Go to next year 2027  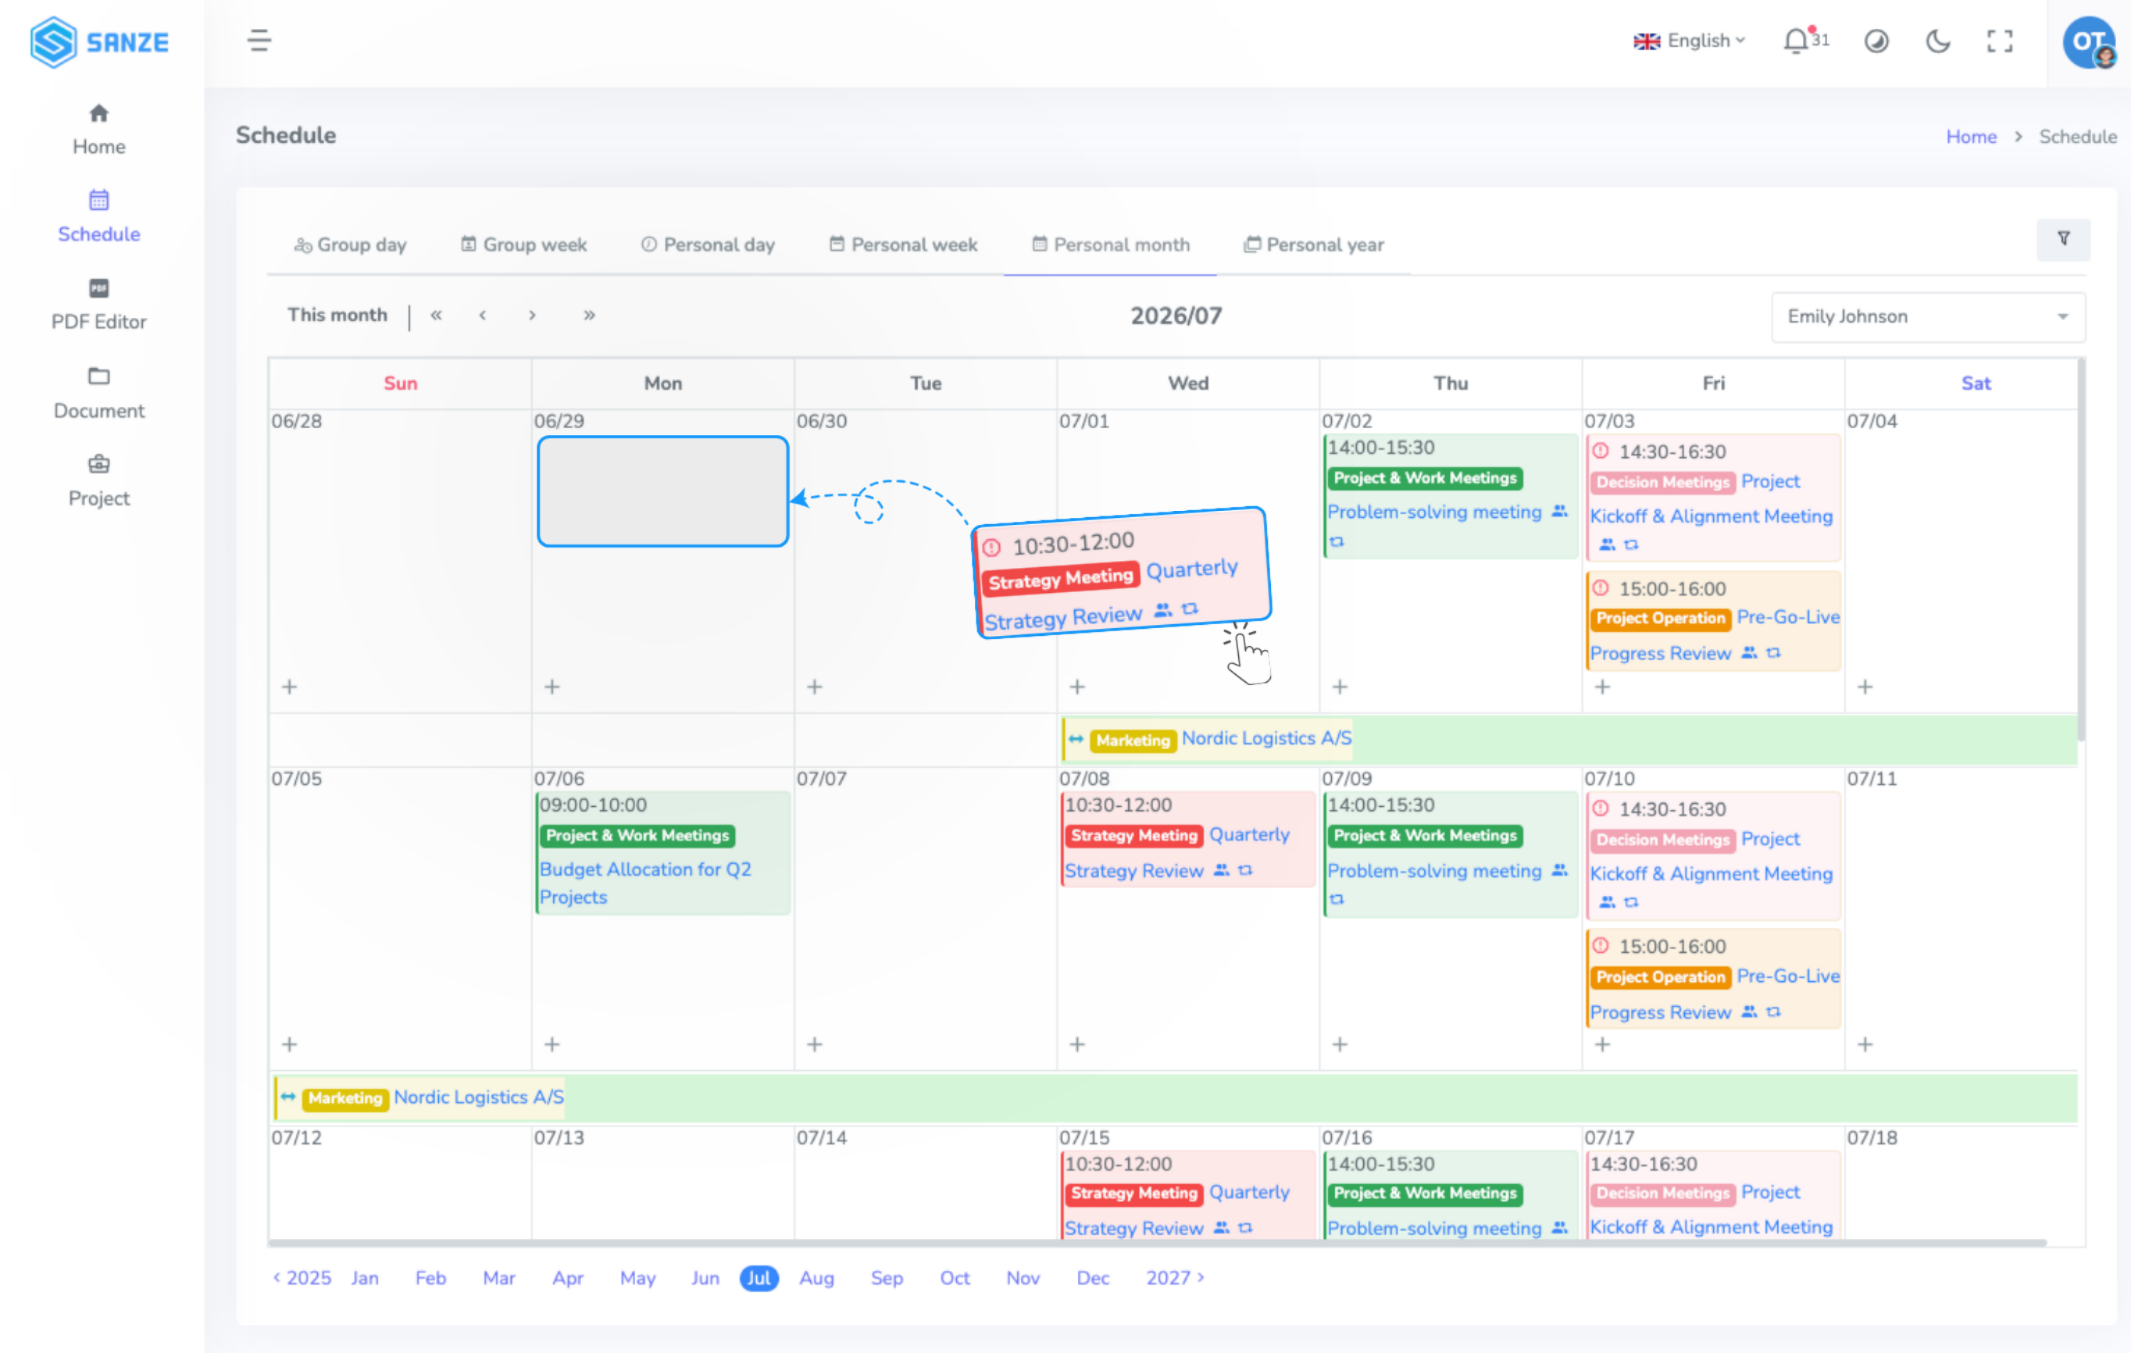click(x=1175, y=1278)
